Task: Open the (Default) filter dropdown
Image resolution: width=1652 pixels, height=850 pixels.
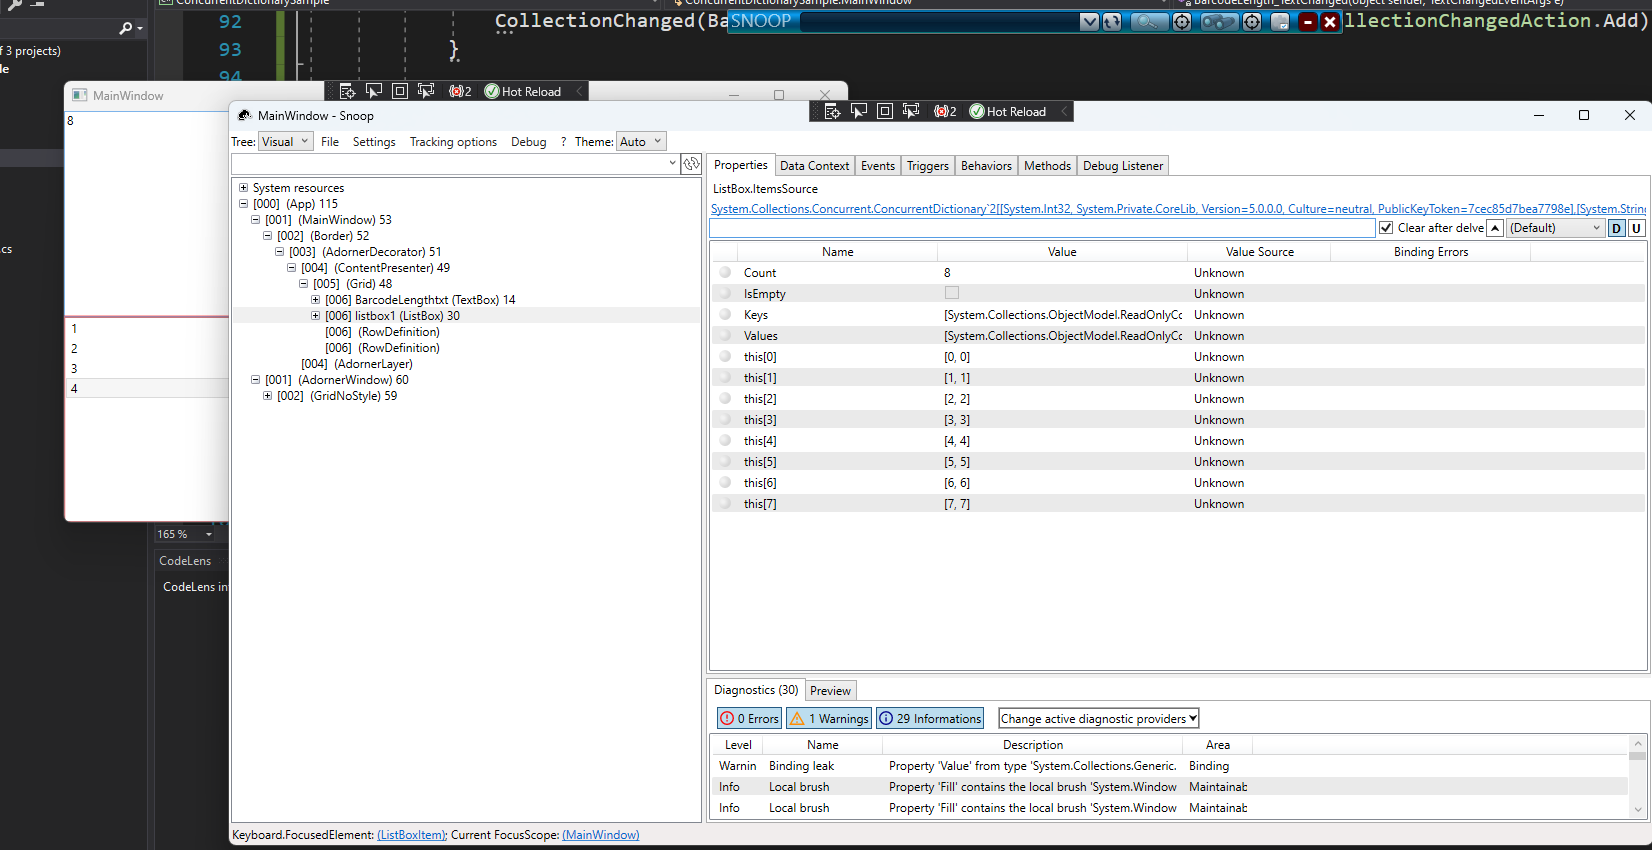Action: 1555,228
